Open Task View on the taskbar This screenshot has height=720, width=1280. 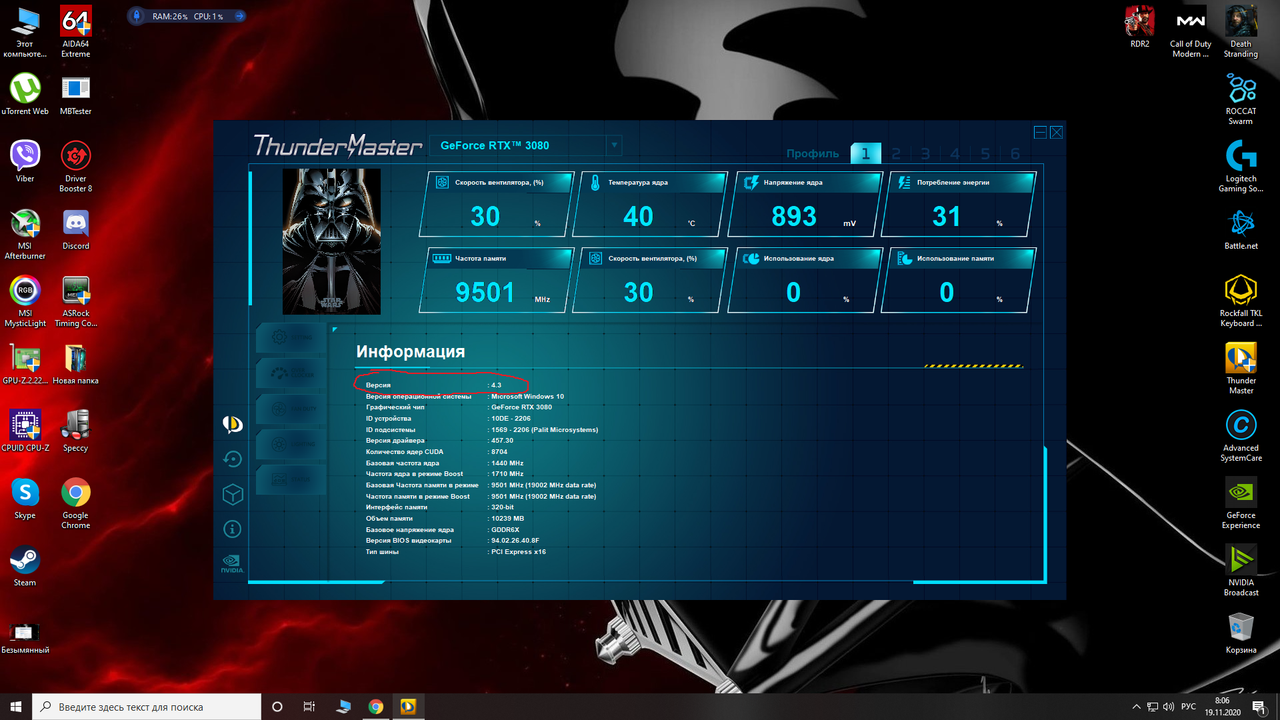click(x=310, y=706)
